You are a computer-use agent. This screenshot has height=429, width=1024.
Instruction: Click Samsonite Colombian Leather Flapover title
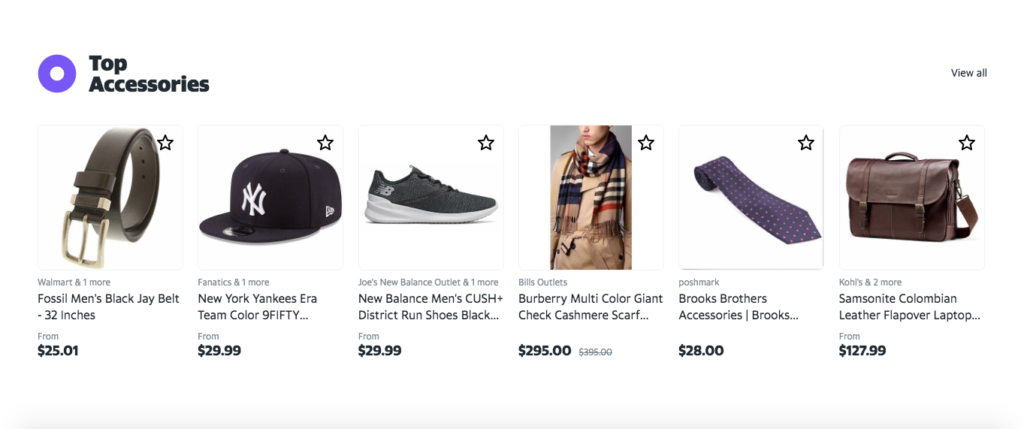pos(910,307)
